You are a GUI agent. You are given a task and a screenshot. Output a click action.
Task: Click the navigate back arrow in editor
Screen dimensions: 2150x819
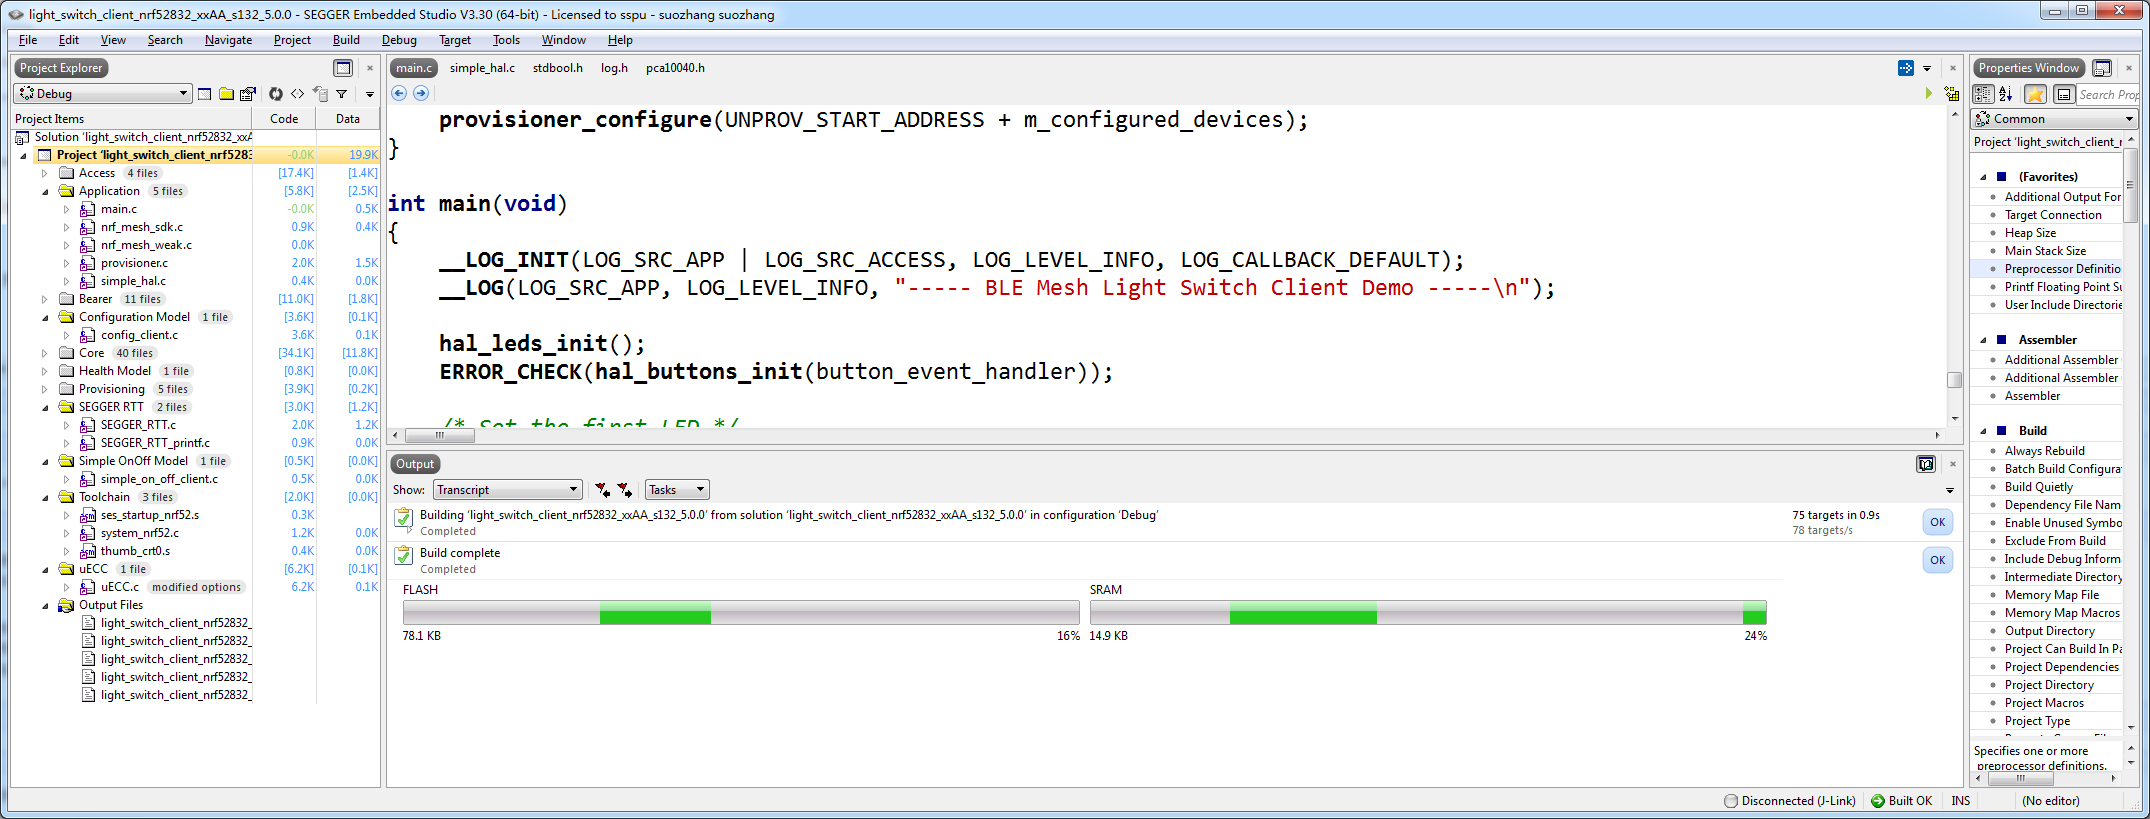click(399, 93)
